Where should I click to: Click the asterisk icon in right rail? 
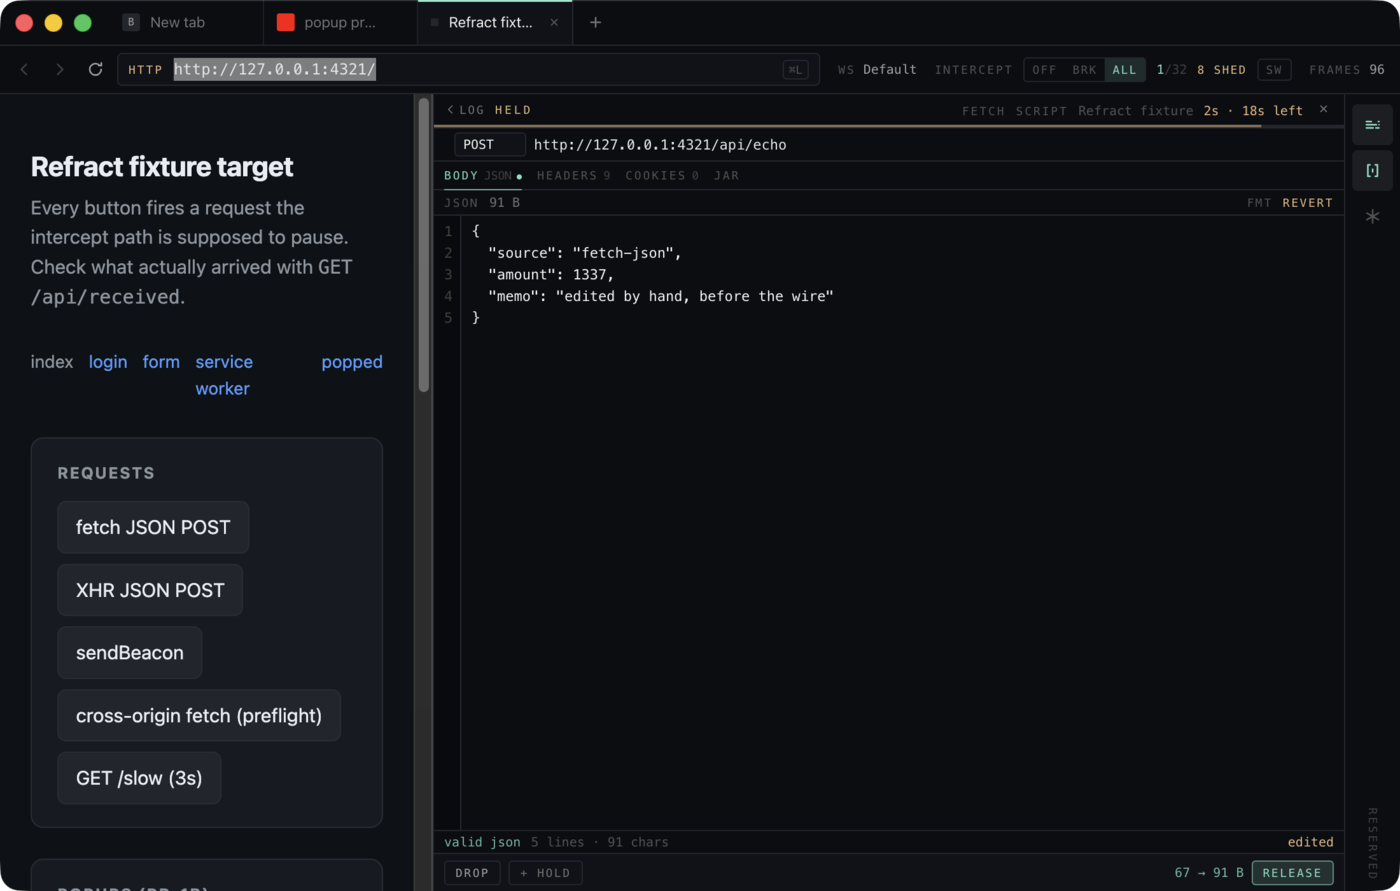pos(1372,216)
